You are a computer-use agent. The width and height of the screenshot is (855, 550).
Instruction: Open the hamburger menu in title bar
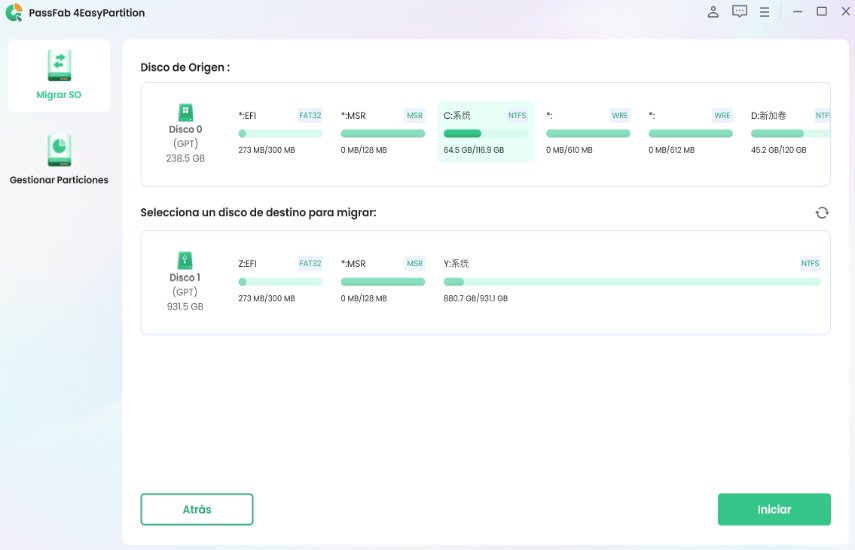[x=765, y=12]
